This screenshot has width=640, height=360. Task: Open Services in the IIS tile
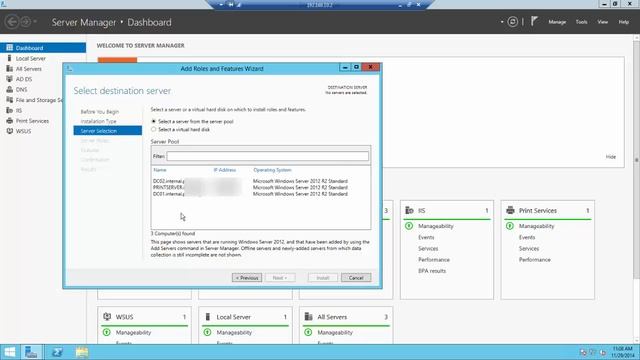[428, 248]
